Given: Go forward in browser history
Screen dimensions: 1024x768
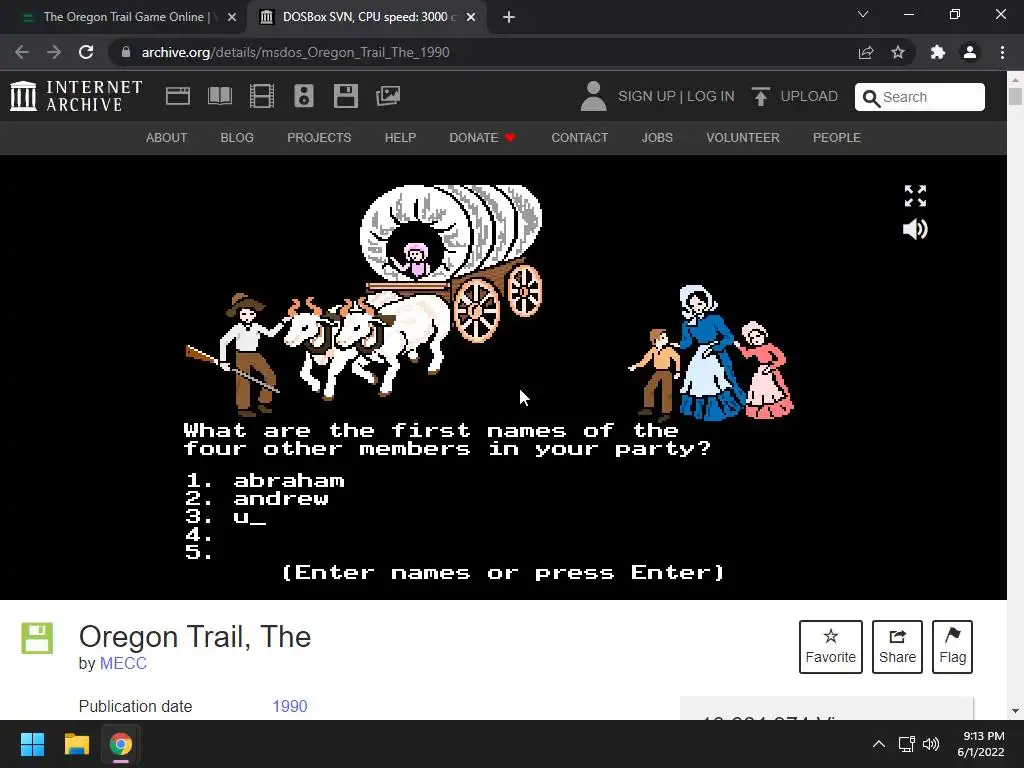Looking at the screenshot, I should tap(54, 52).
